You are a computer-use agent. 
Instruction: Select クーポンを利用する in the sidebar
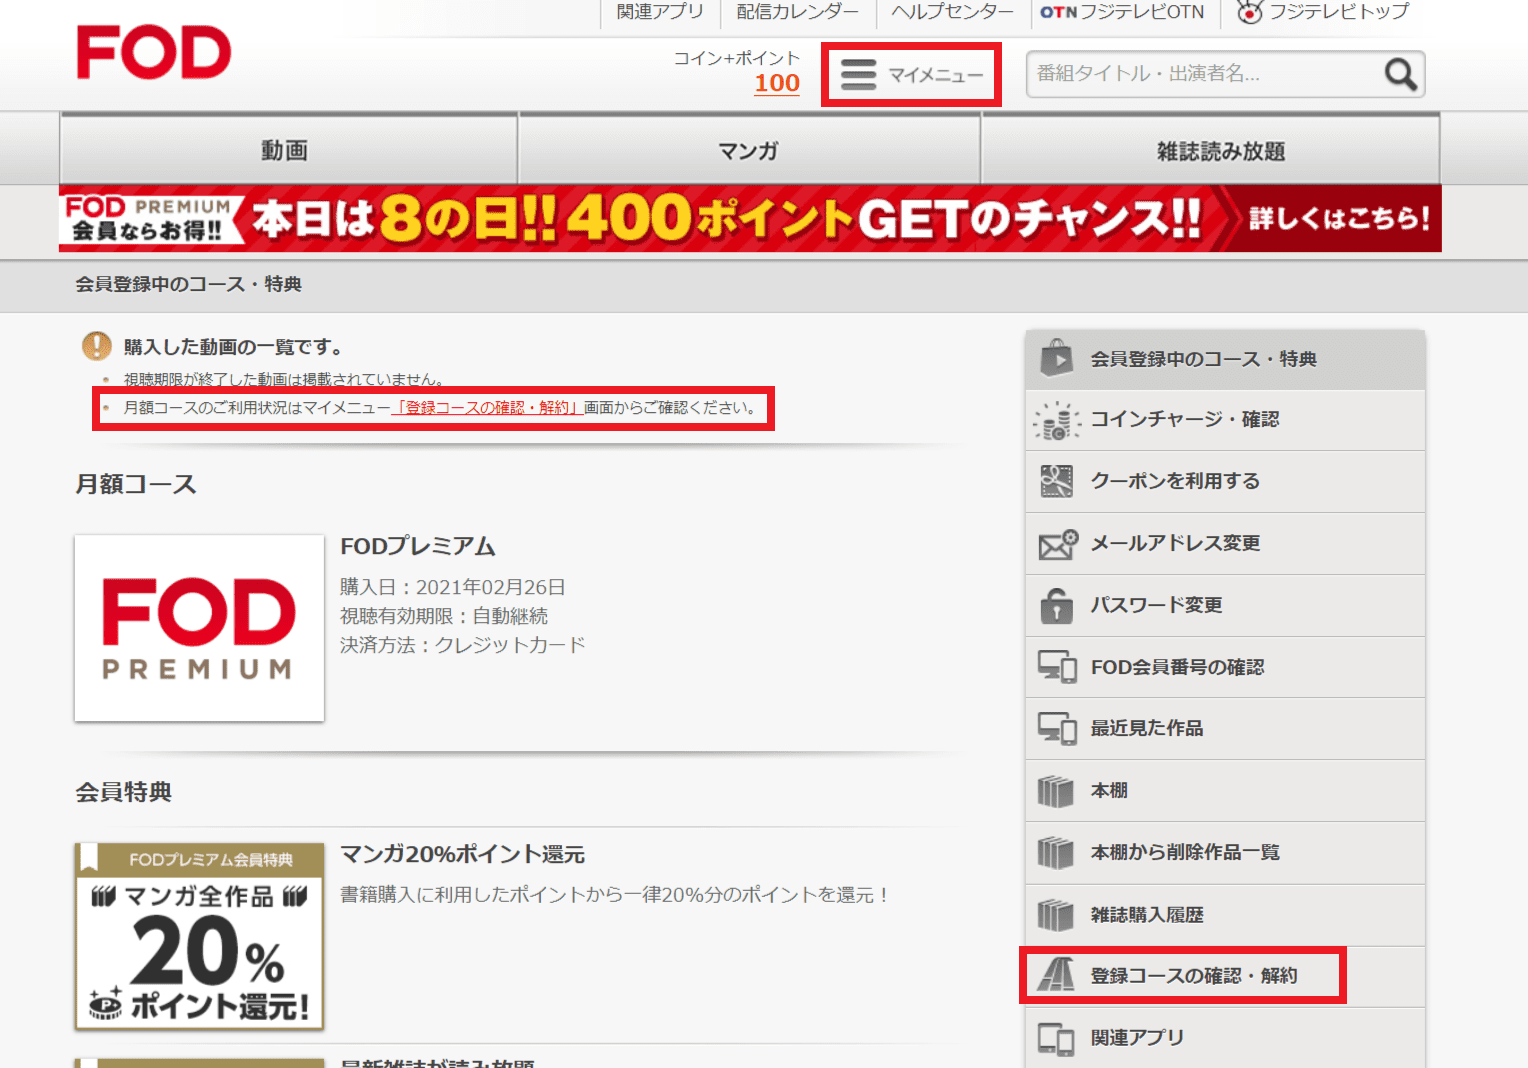(x=1225, y=482)
